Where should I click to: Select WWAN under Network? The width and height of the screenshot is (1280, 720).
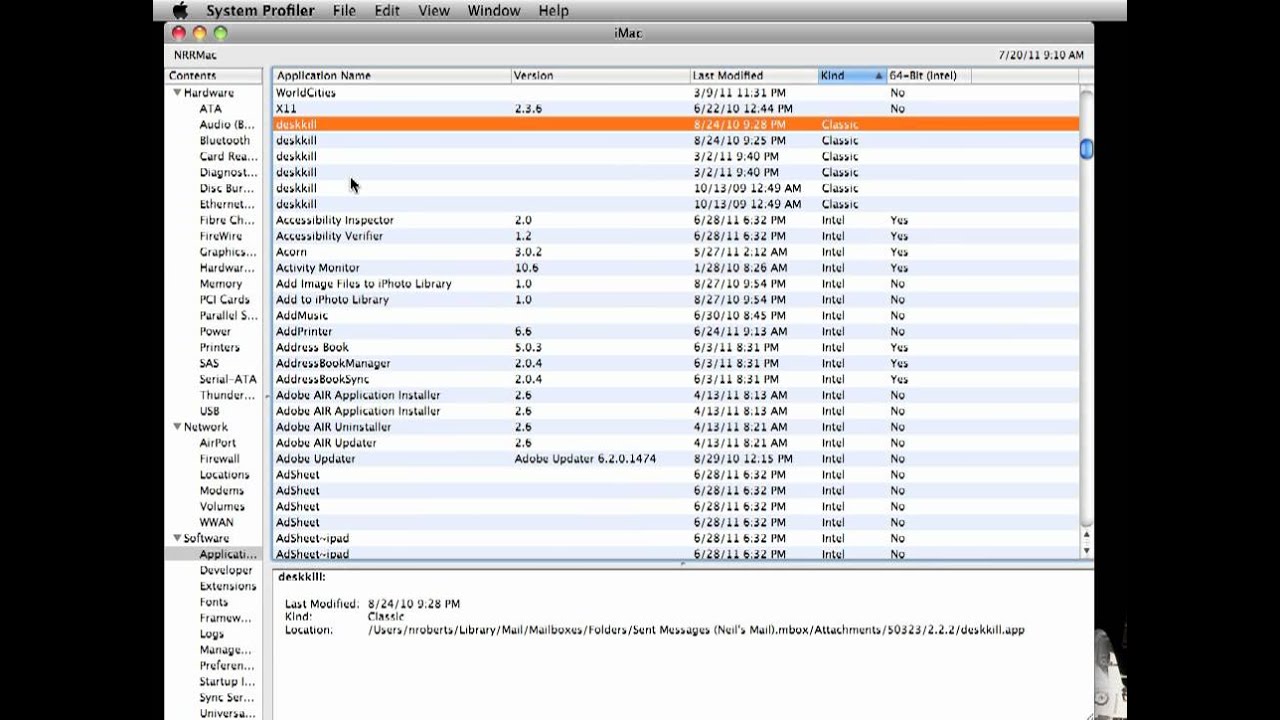(x=216, y=522)
